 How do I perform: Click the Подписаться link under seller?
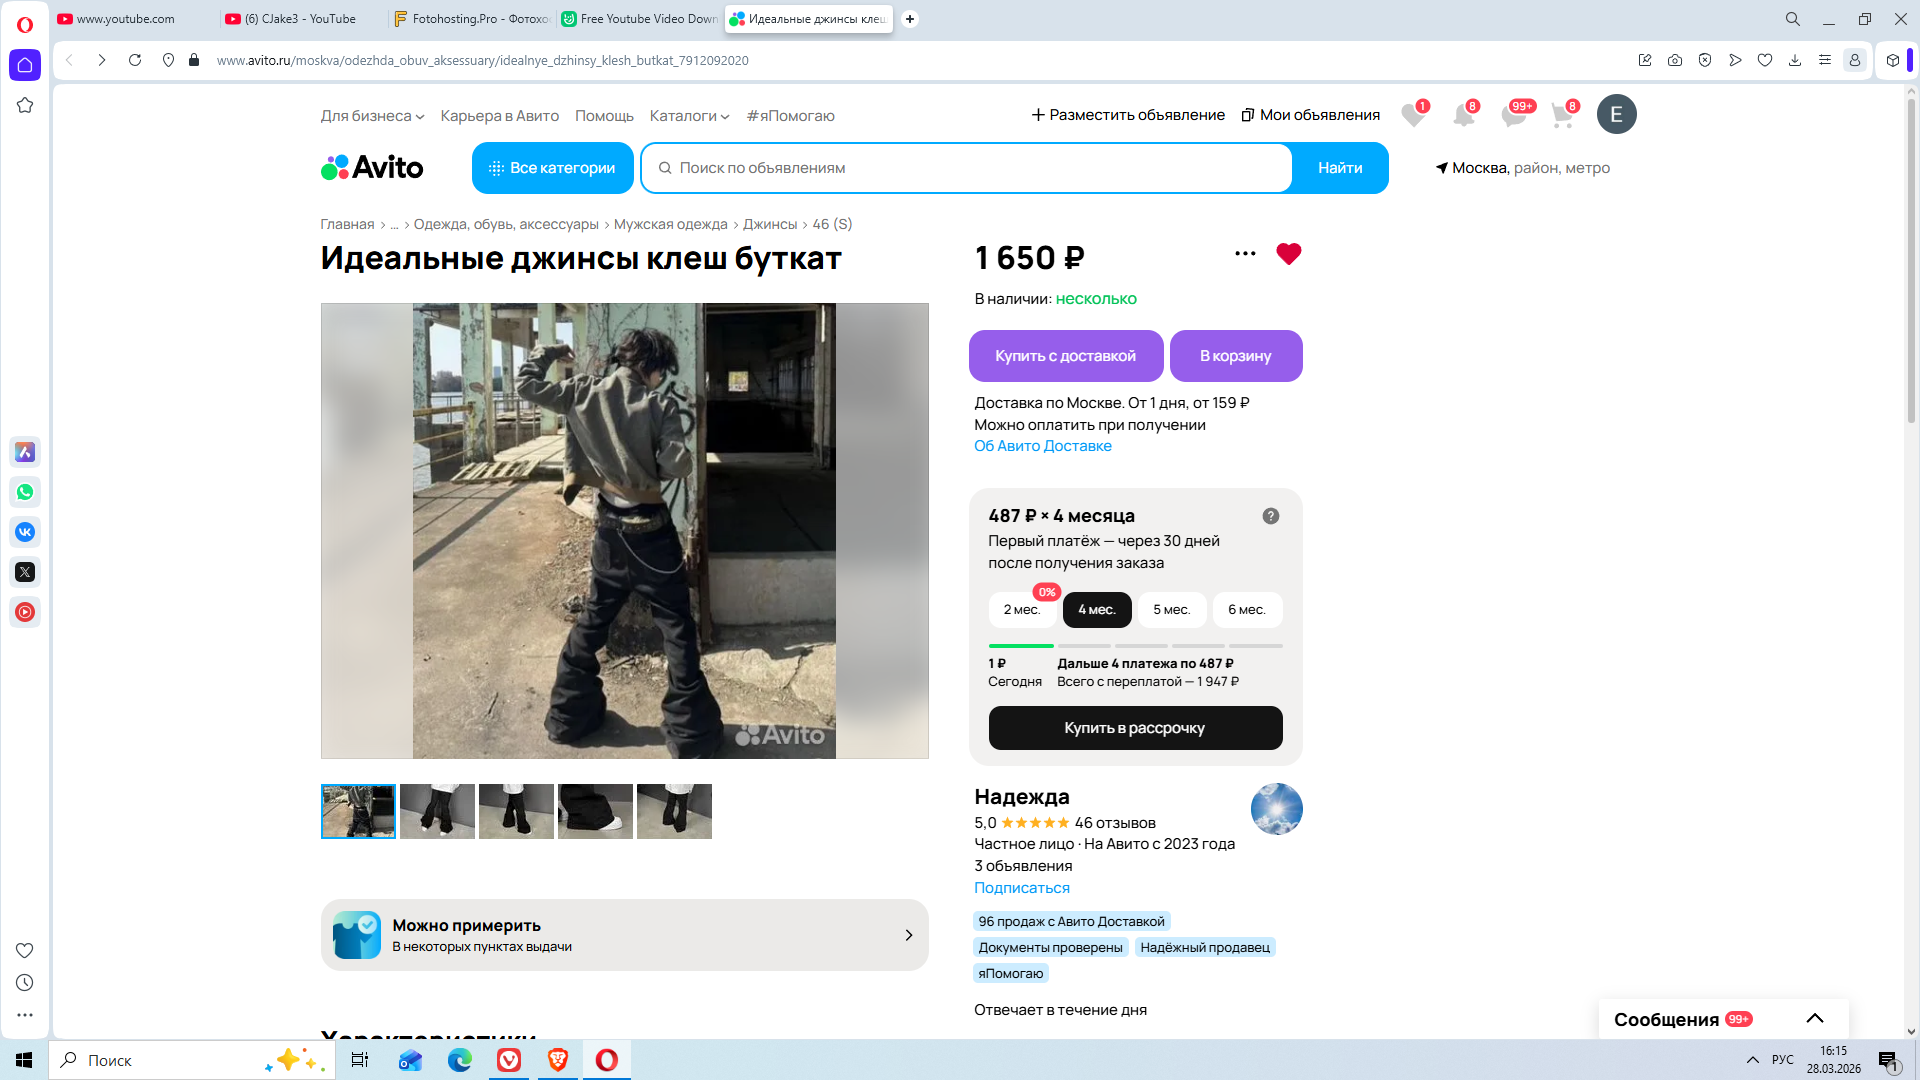[1021, 888]
